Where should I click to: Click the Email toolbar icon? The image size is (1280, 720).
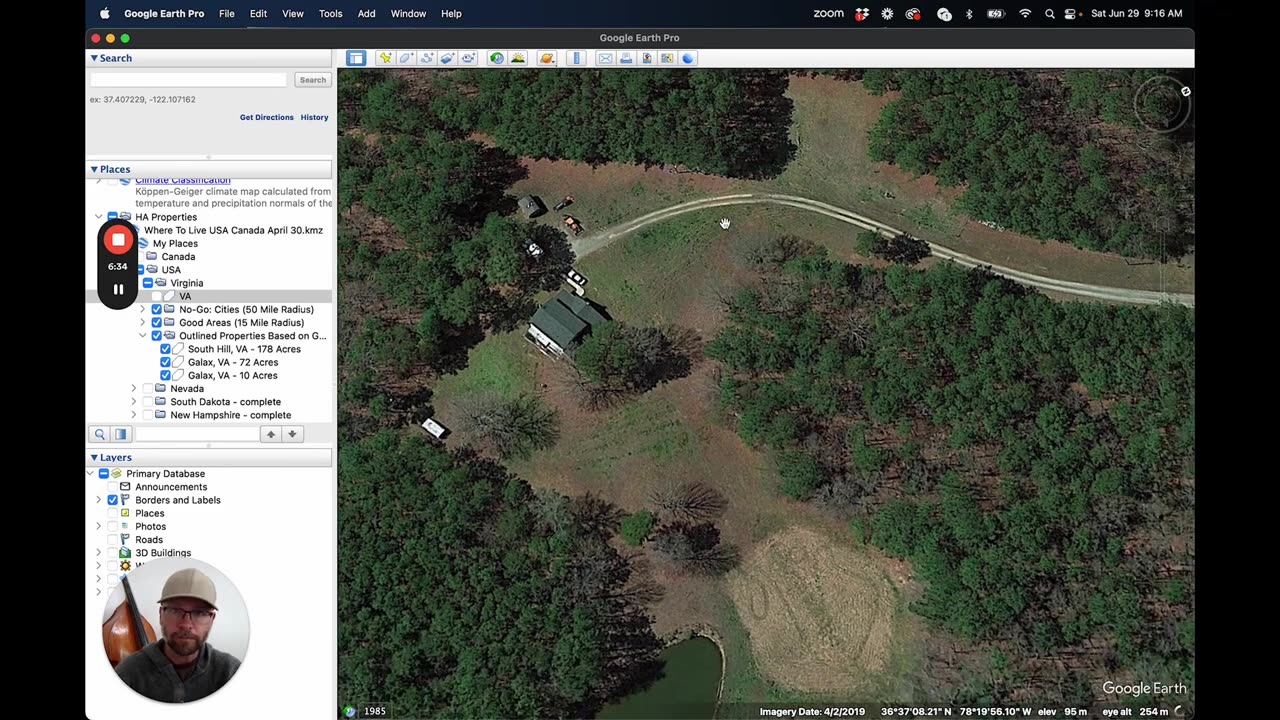605,58
